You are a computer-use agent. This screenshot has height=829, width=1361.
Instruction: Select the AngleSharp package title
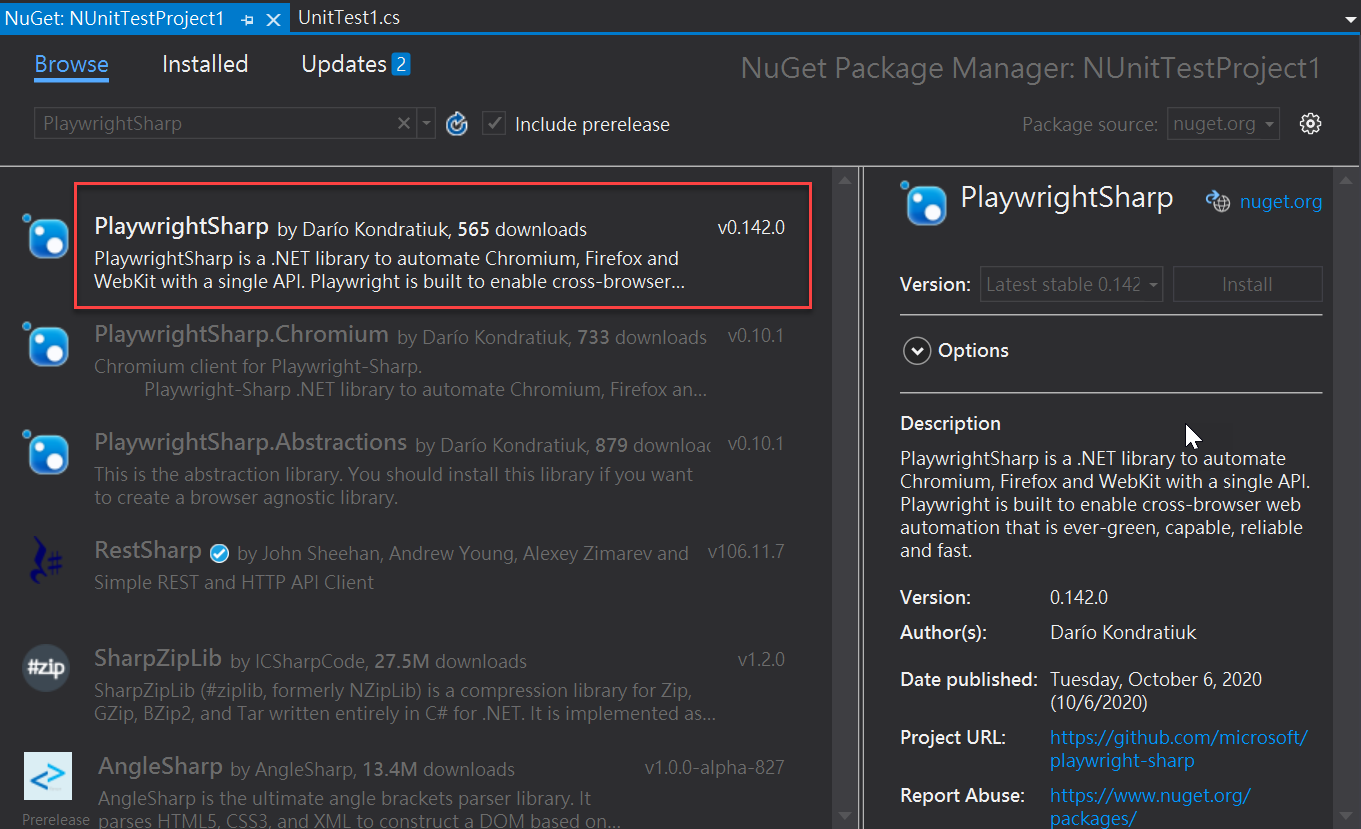pyautogui.click(x=160, y=766)
